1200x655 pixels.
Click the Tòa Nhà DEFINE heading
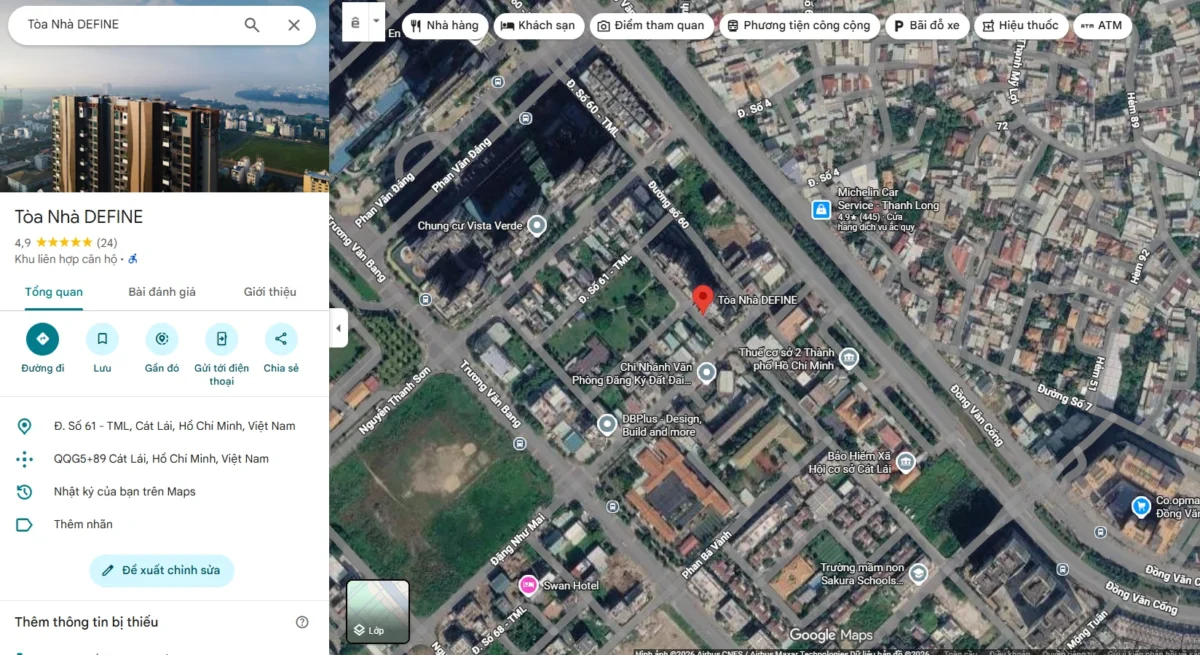[79, 217]
